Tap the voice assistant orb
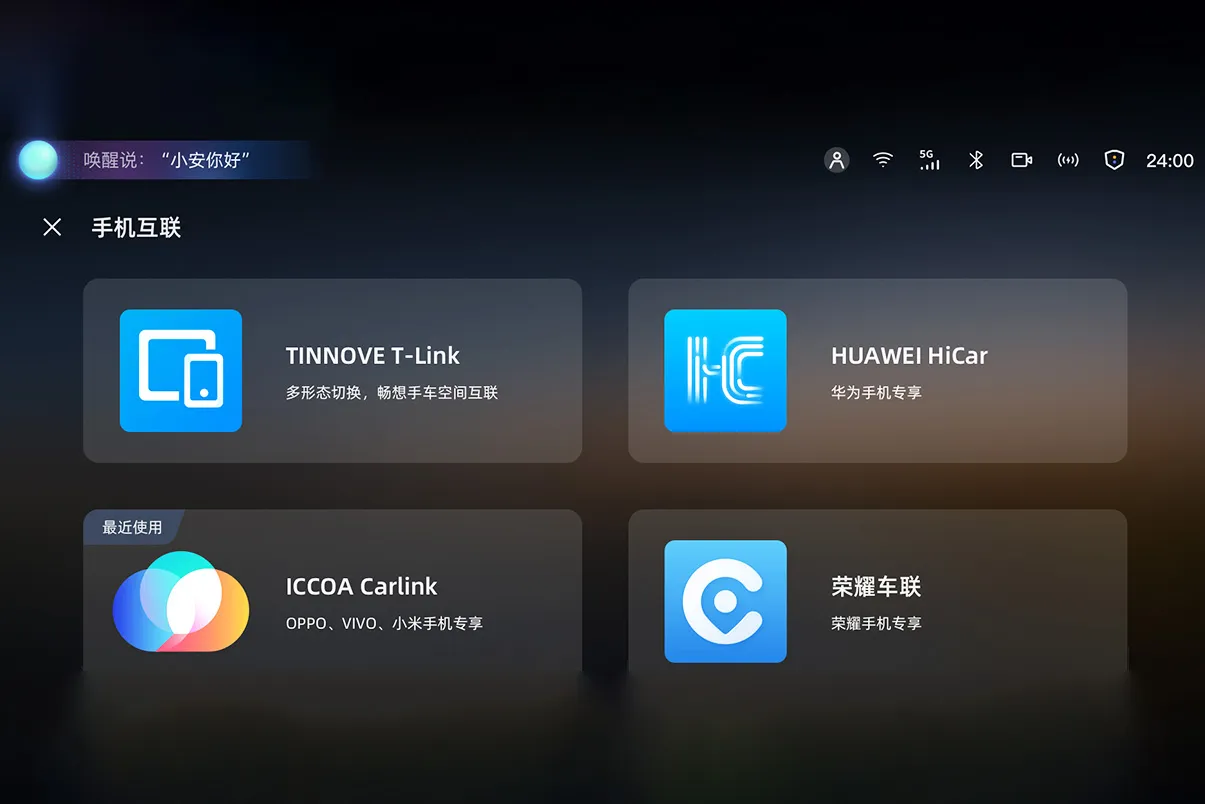Screen dimensions: 1205x804 [x=38, y=160]
